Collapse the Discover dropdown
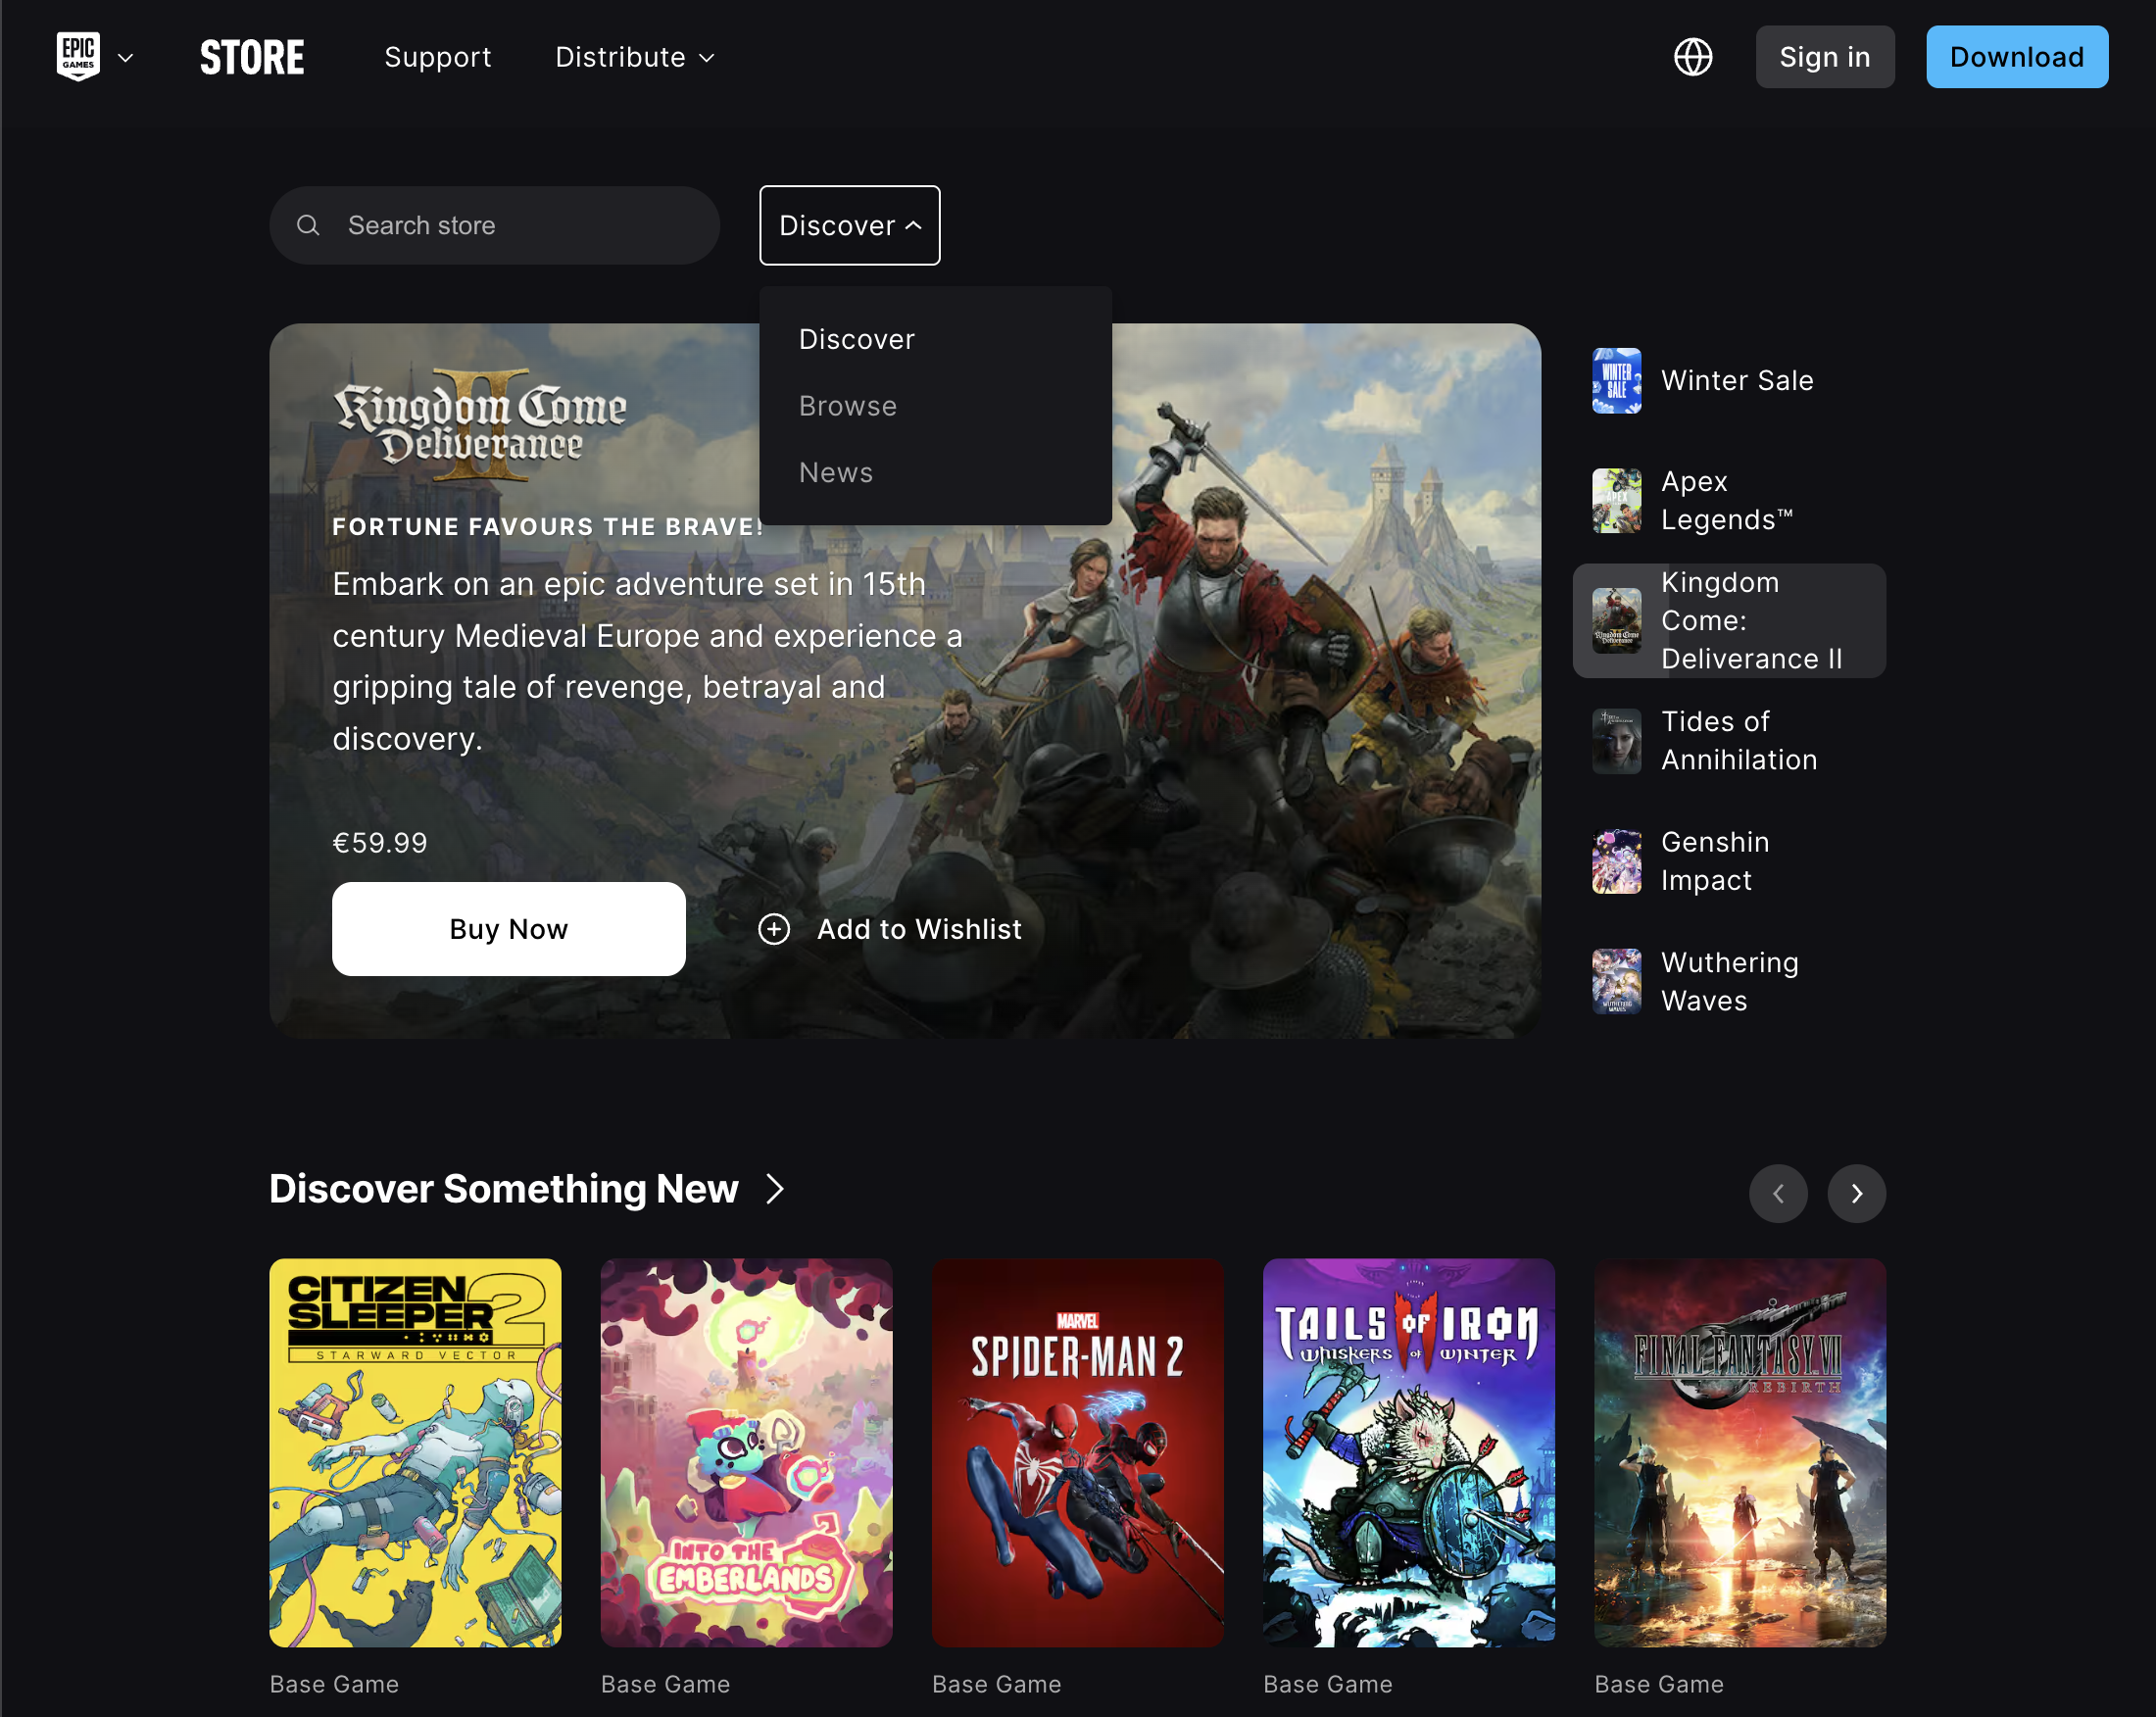 849,225
